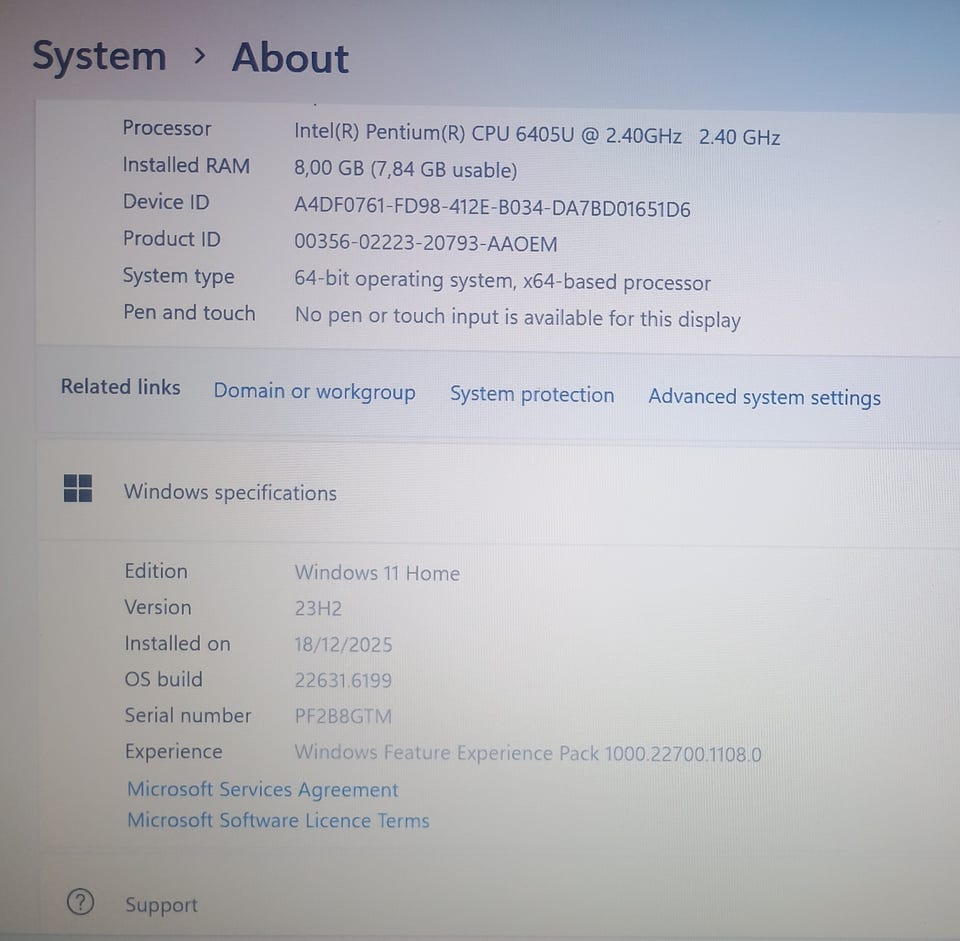Viewport: 960px width, 941px height.
Task: Click the Edition label
Action: pyautogui.click(x=156, y=571)
